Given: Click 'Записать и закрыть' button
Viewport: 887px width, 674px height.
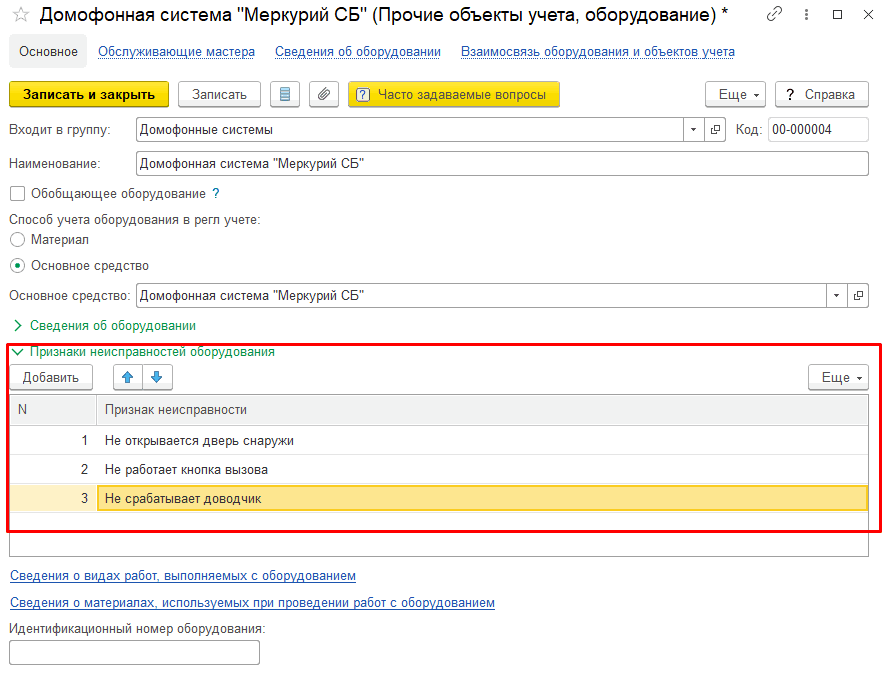Looking at the screenshot, I should (x=89, y=95).
